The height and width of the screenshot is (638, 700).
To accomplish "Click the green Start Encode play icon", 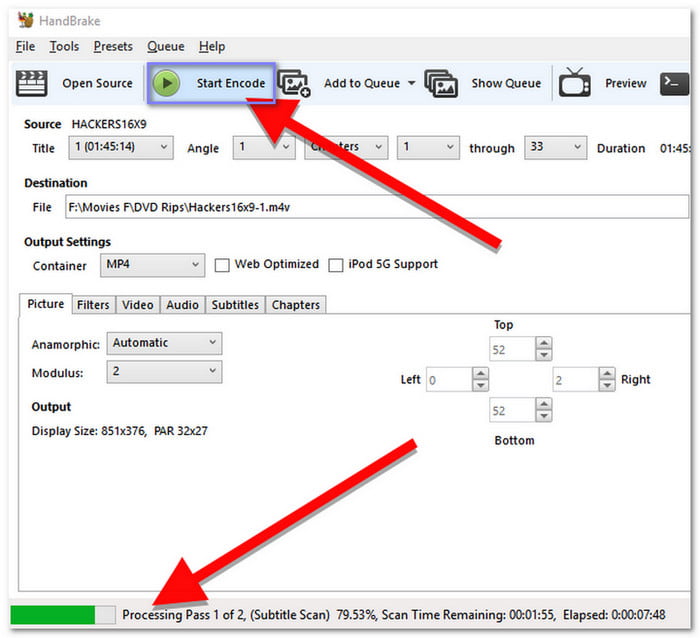I will [166, 83].
